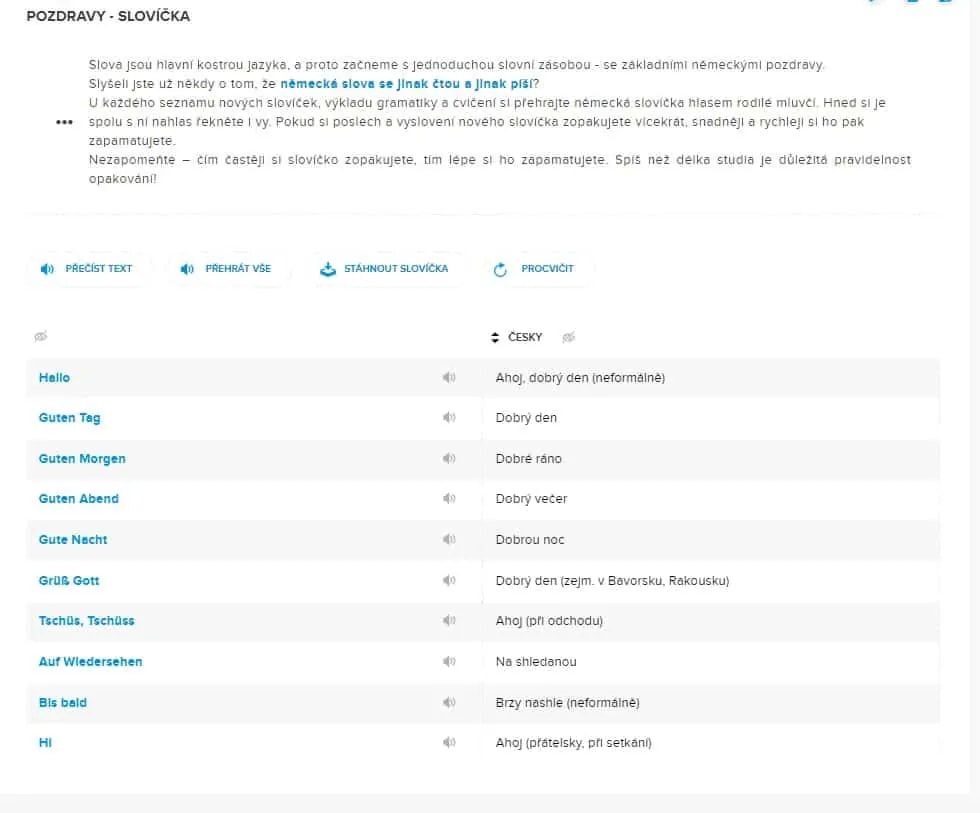The image size is (980, 813).
Task: Play audio for Hallo
Action: [x=449, y=377]
